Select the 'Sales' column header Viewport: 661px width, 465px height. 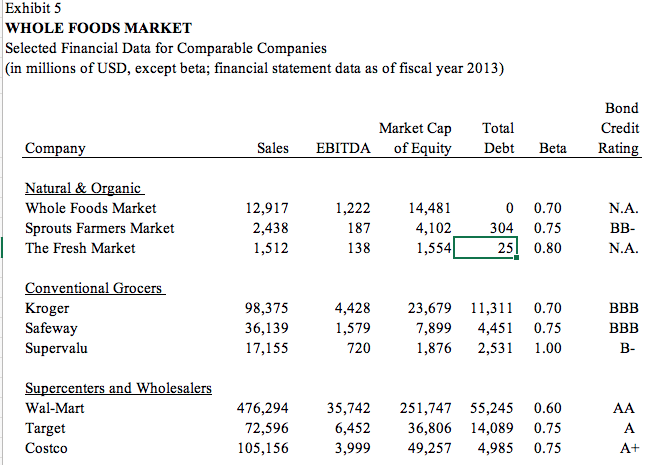point(273,148)
